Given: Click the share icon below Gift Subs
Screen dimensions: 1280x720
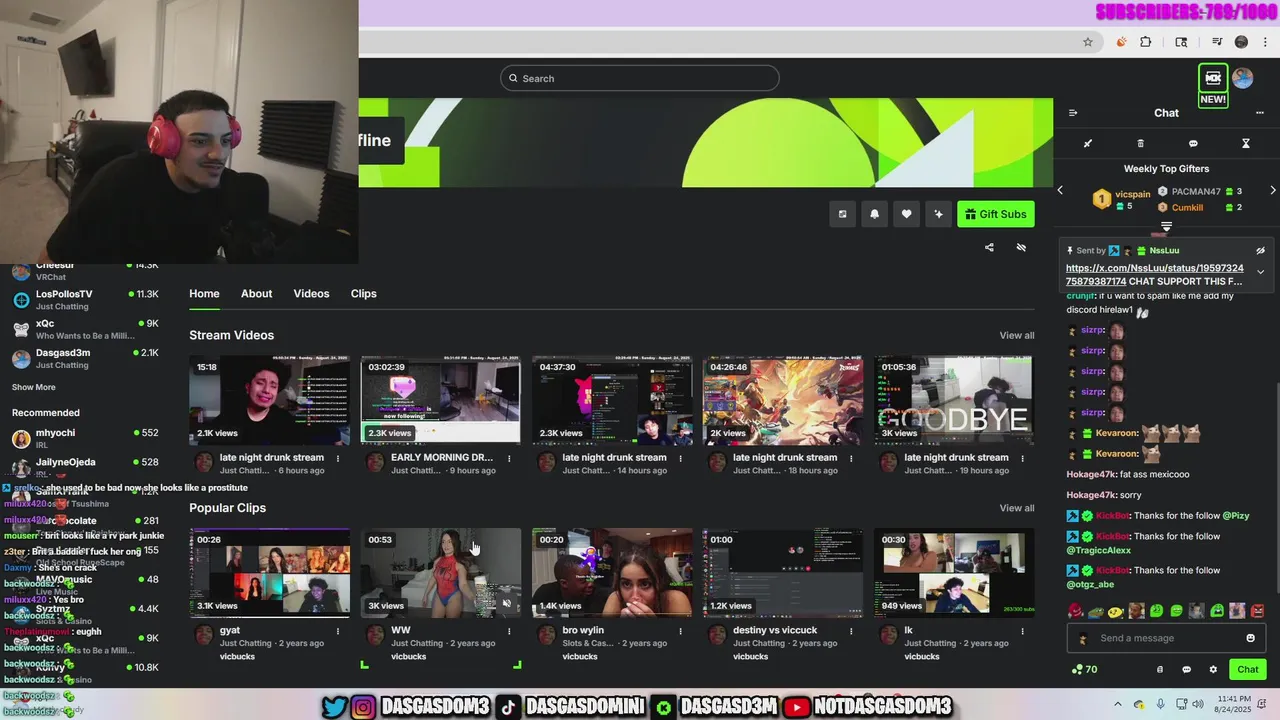Looking at the screenshot, I should 989,247.
